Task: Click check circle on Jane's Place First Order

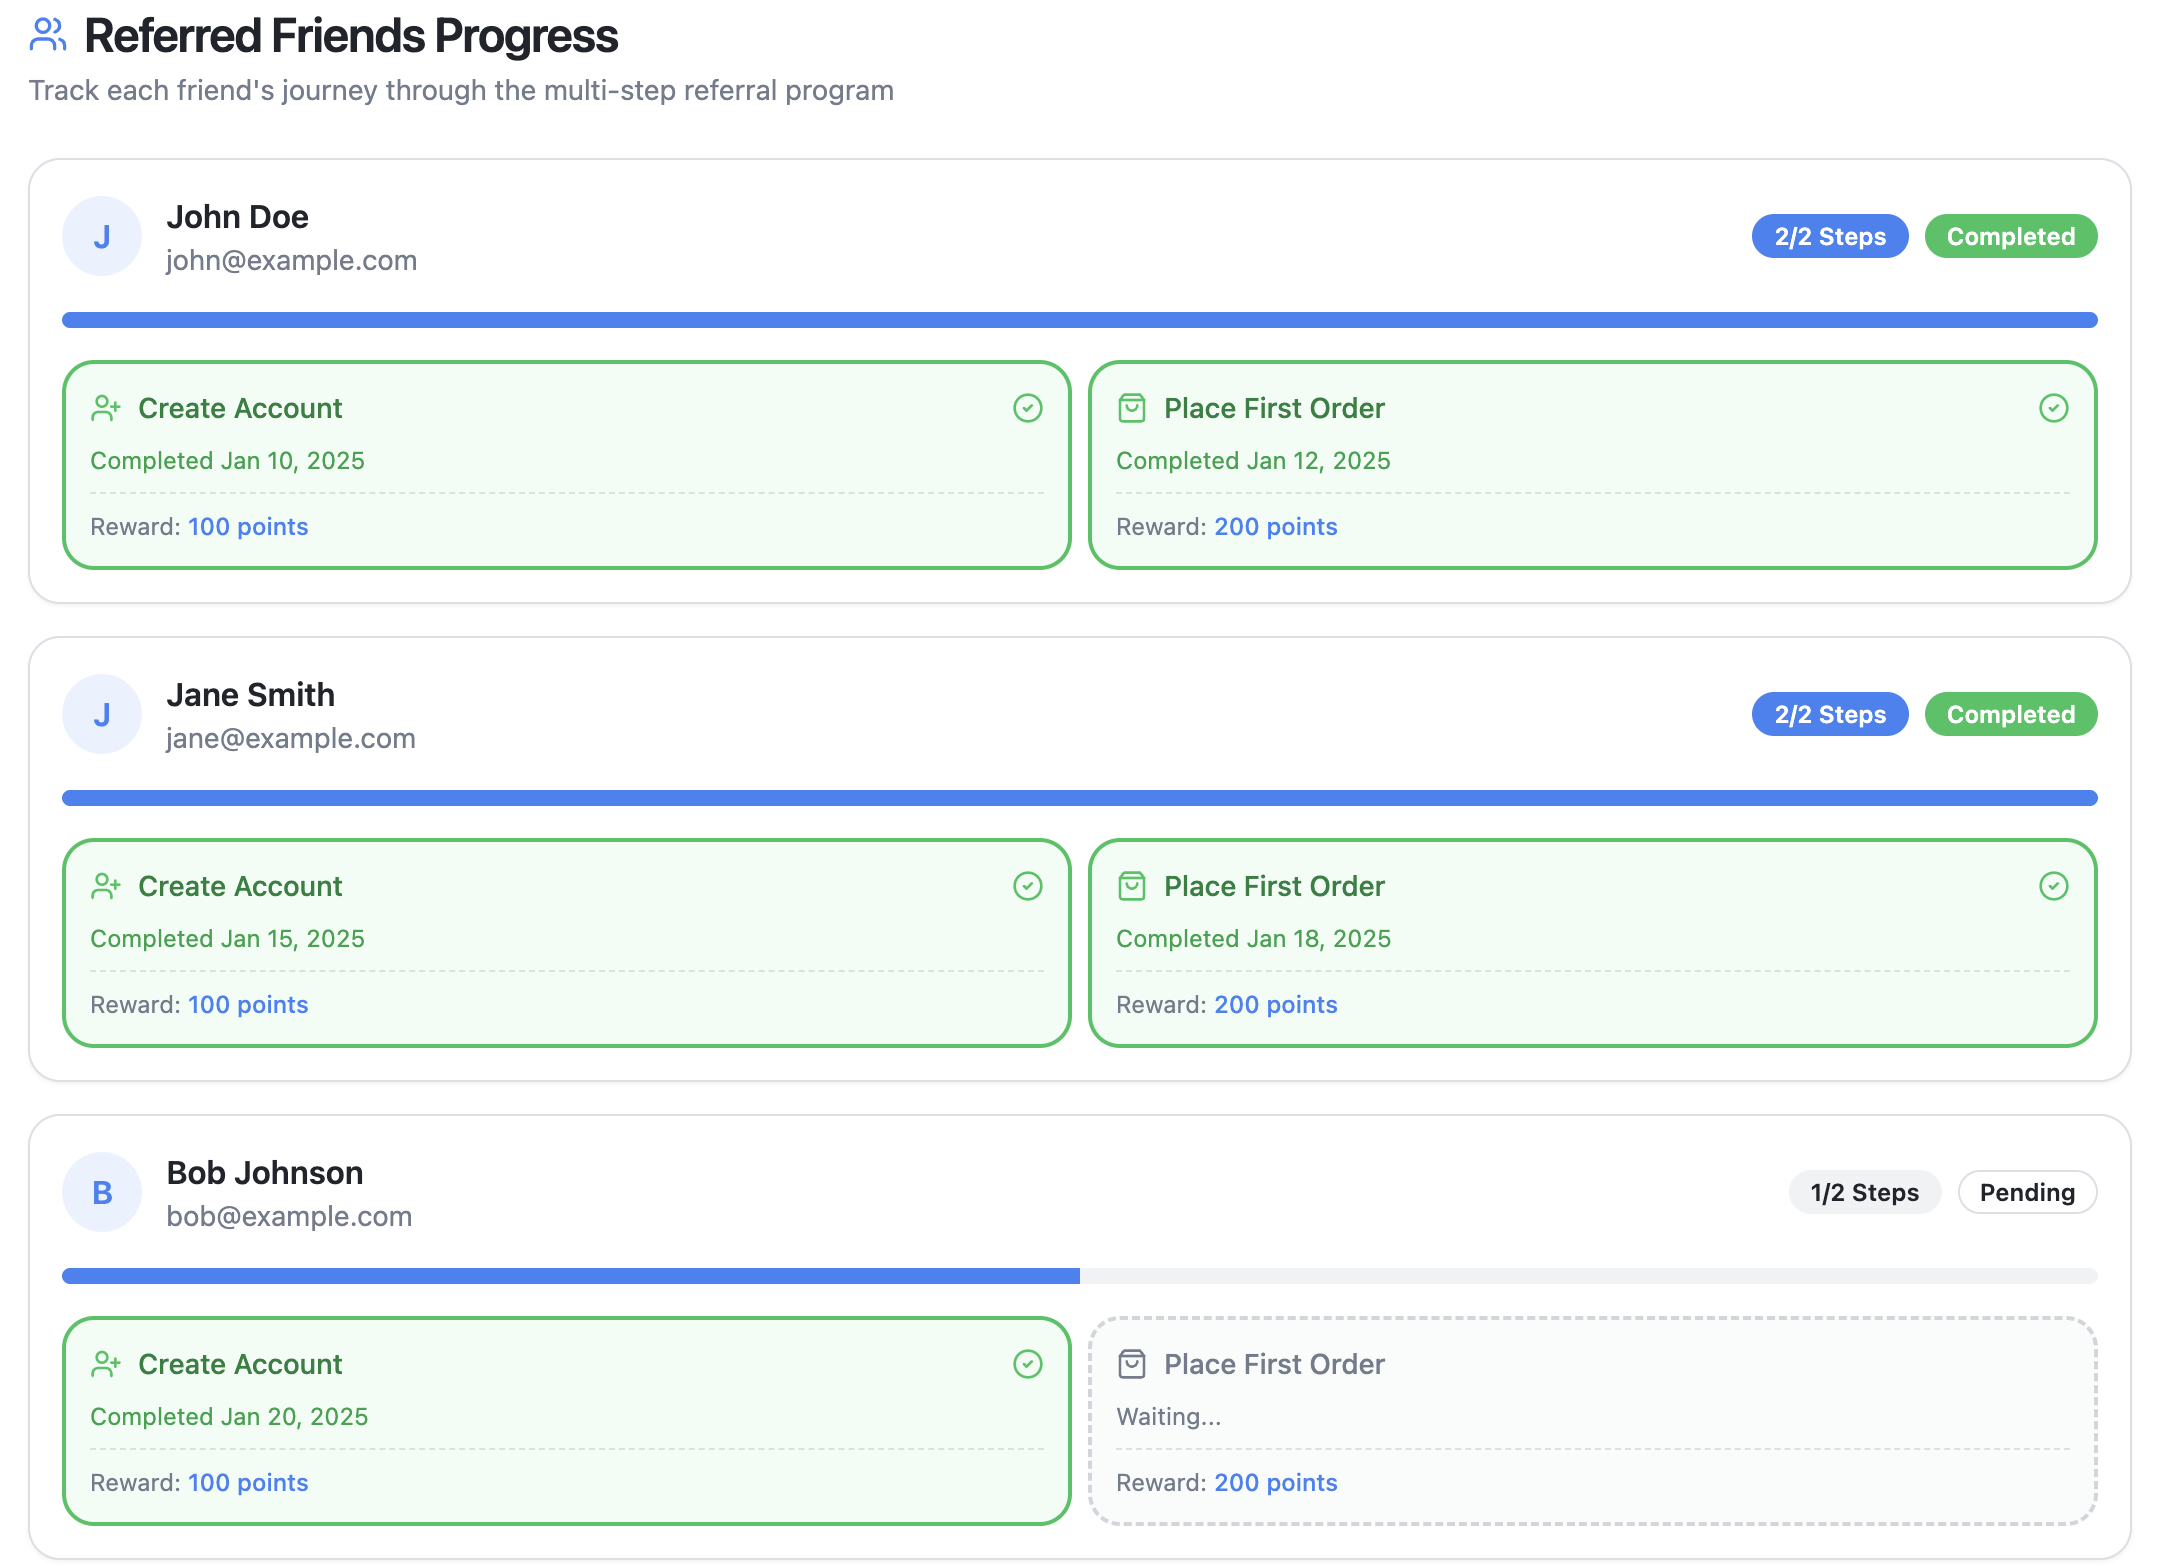Action: tap(2053, 886)
